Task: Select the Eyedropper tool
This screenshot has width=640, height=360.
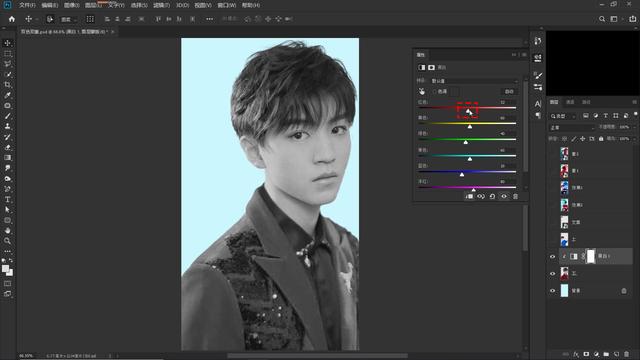Action: point(7,95)
